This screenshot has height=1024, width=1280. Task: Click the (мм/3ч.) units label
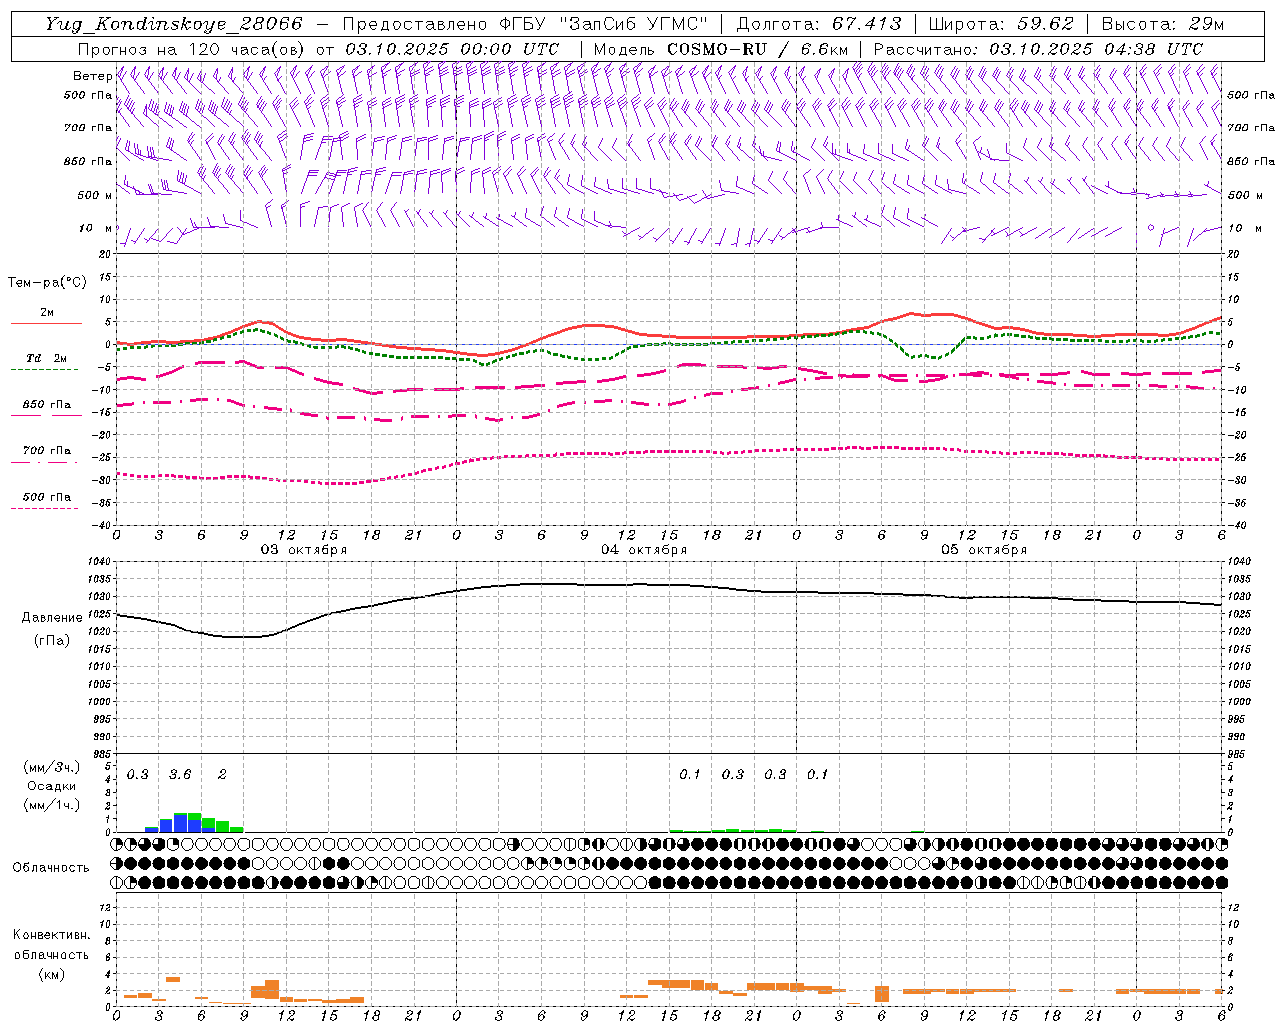coord(52,767)
